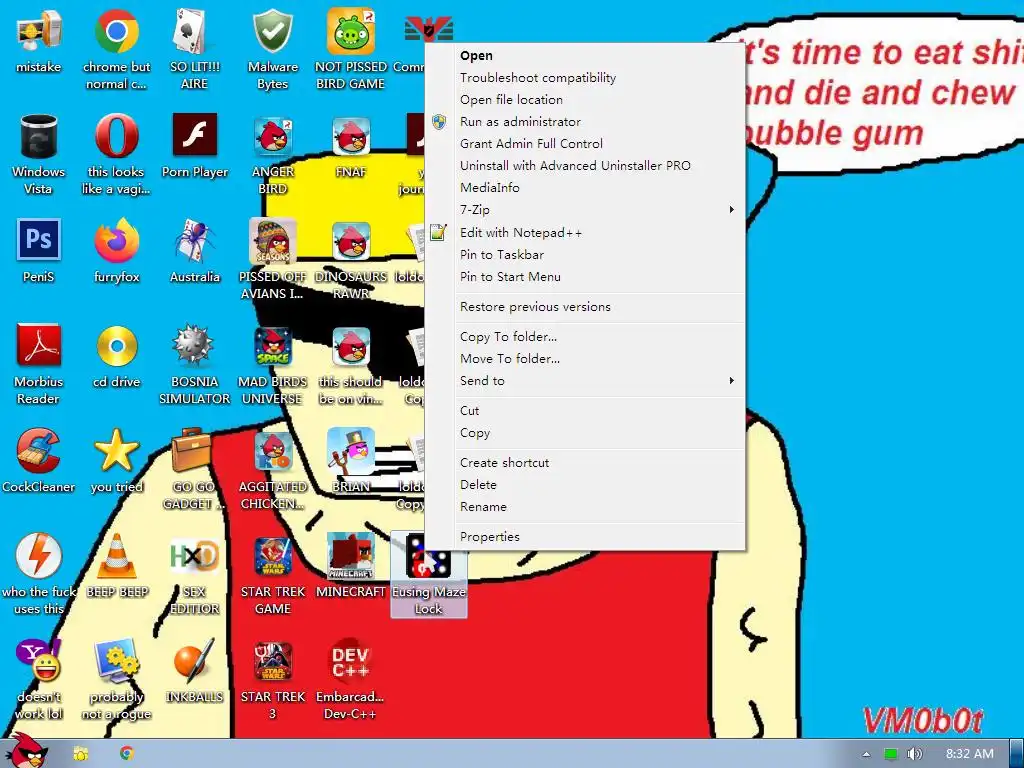Choose Move To folder...
The height and width of the screenshot is (768, 1024).
[x=584, y=359]
